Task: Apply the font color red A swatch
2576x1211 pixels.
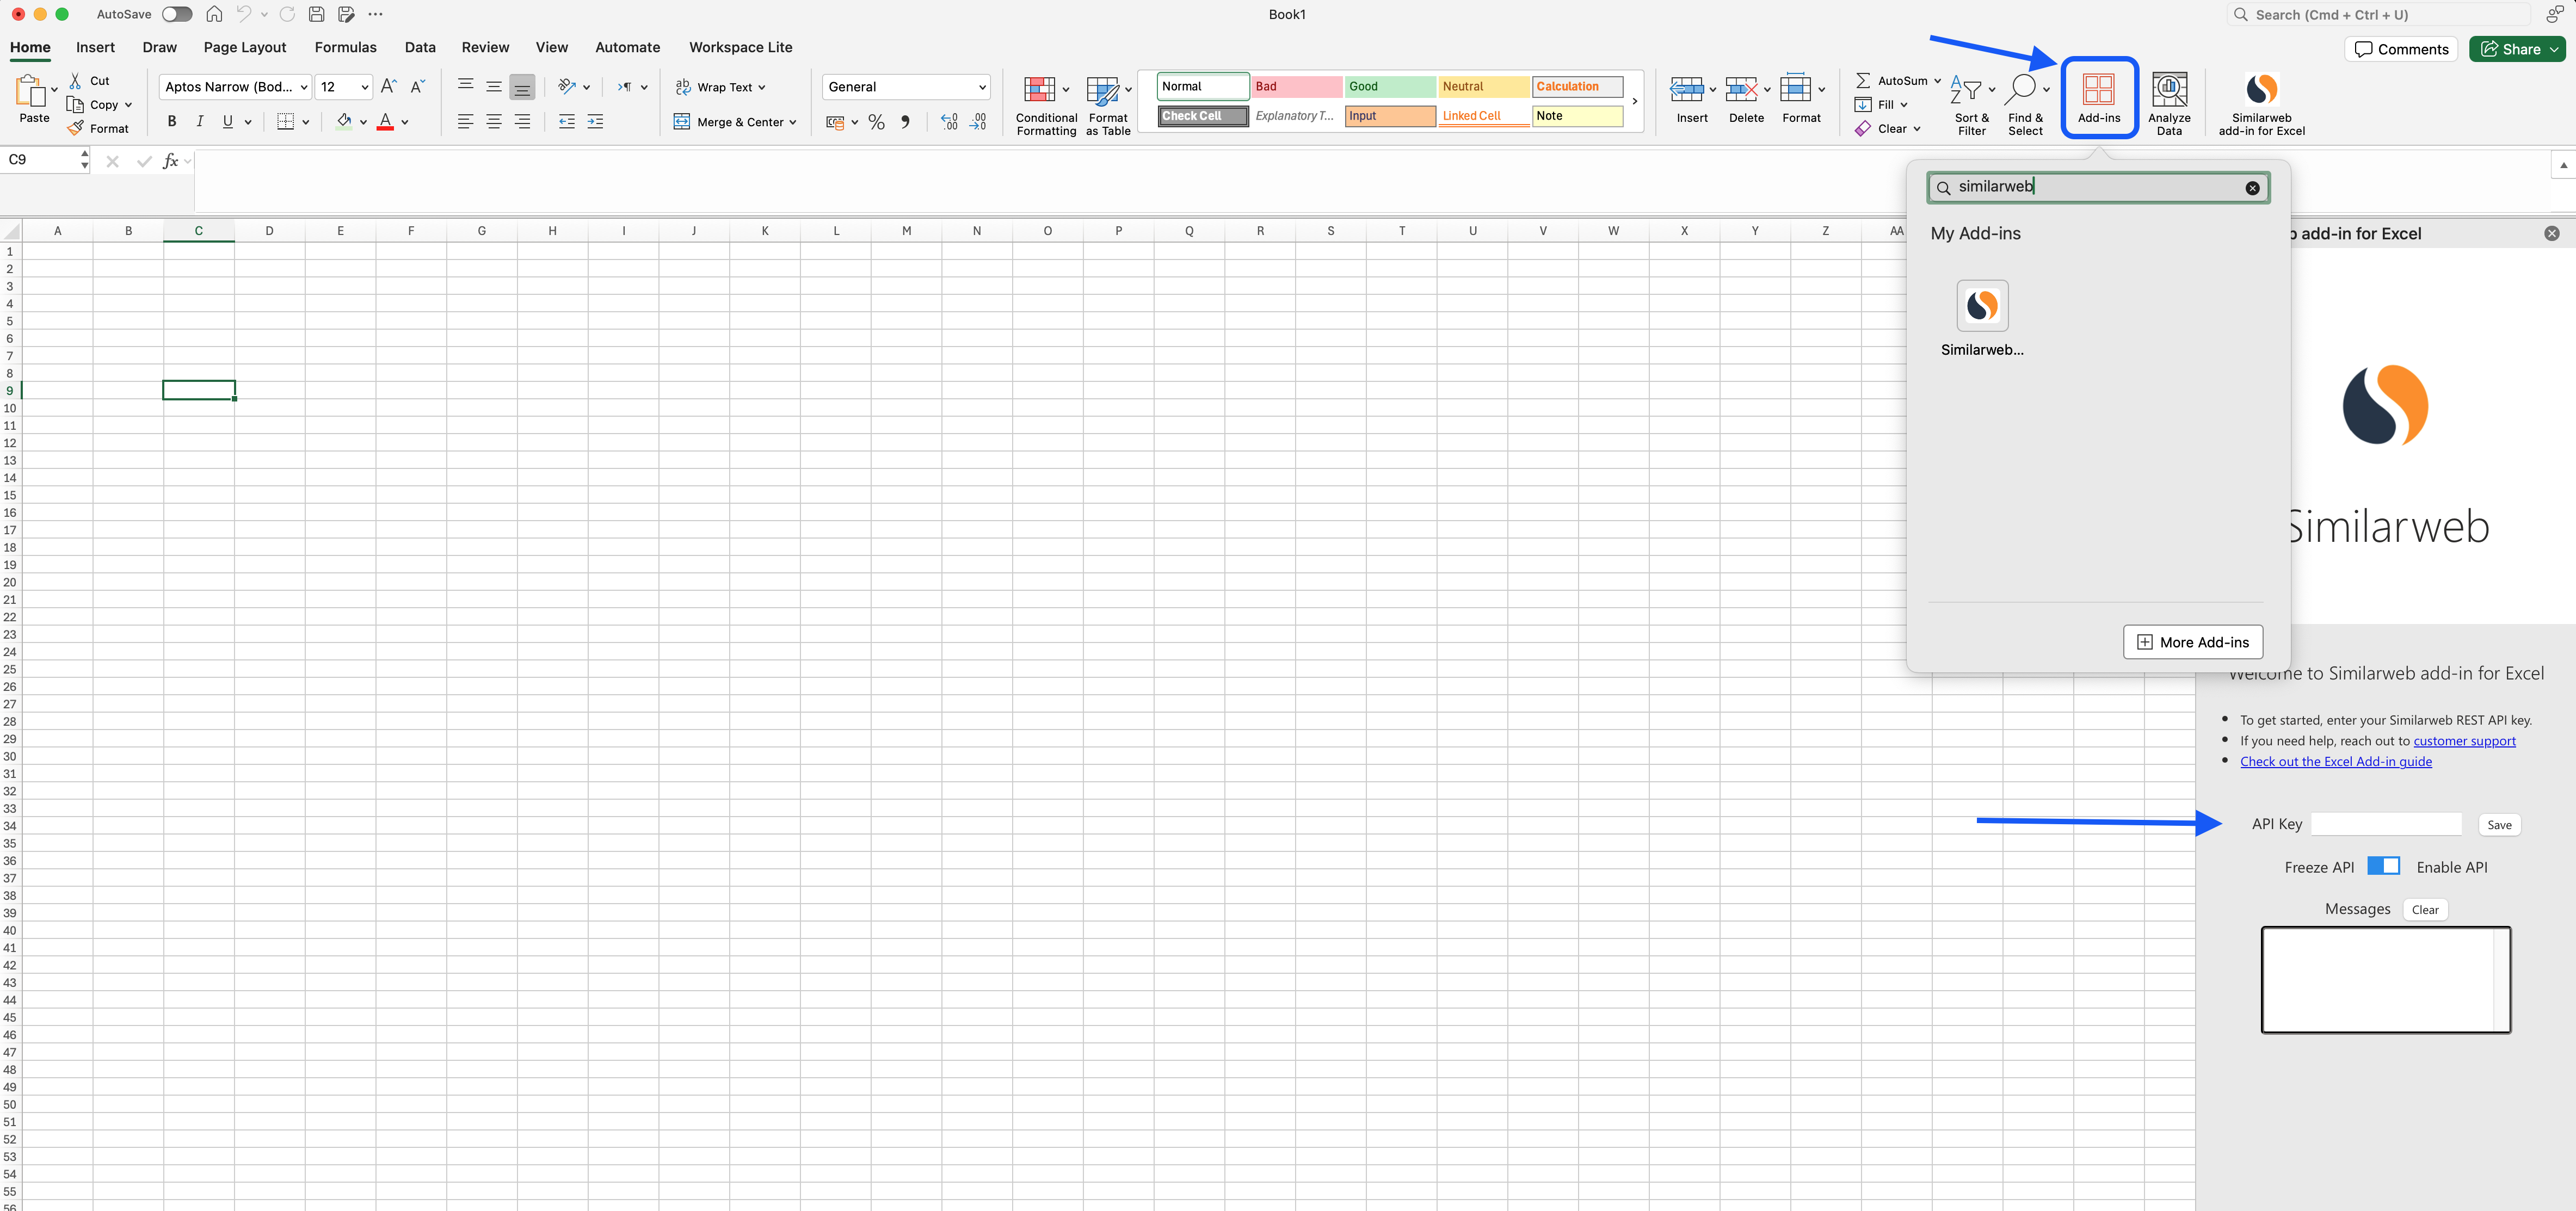Action: [x=386, y=121]
